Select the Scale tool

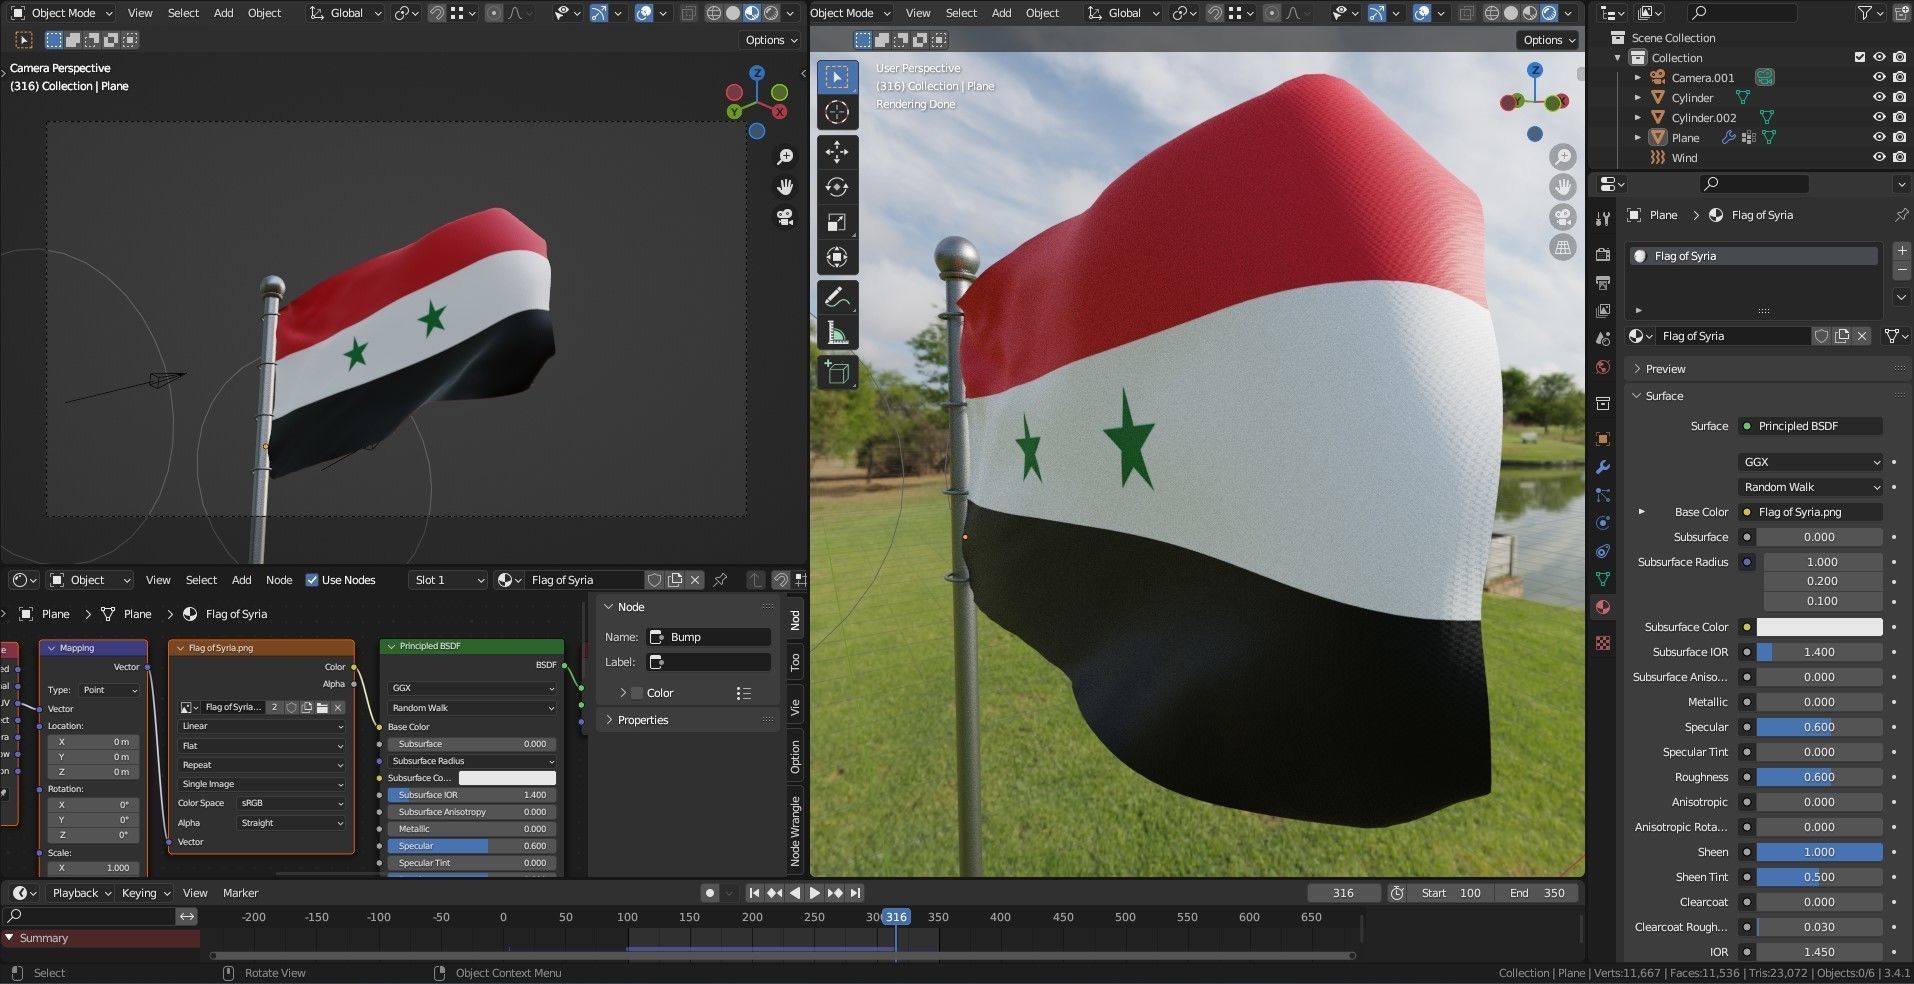[837, 222]
